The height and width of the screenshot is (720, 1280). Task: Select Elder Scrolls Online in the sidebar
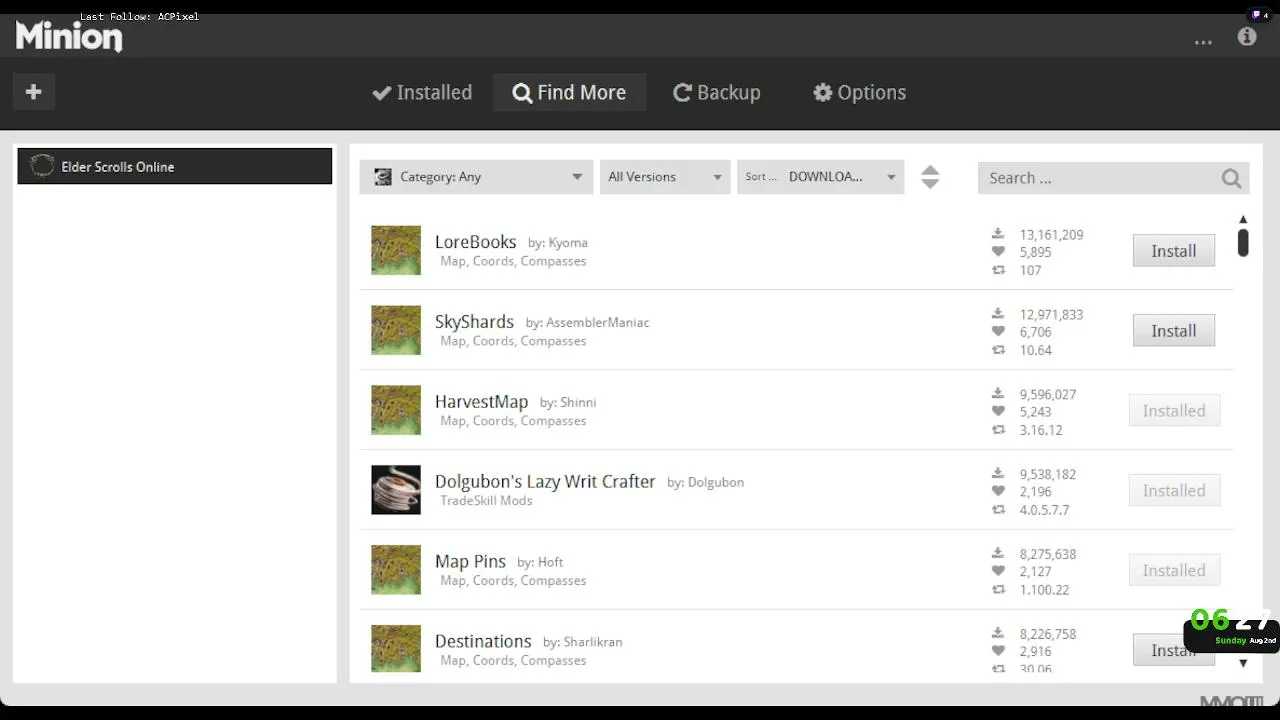point(175,166)
